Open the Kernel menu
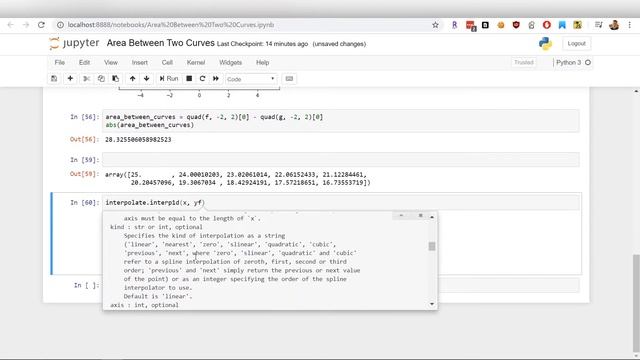The width and height of the screenshot is (640, 360). click(196, 62)
